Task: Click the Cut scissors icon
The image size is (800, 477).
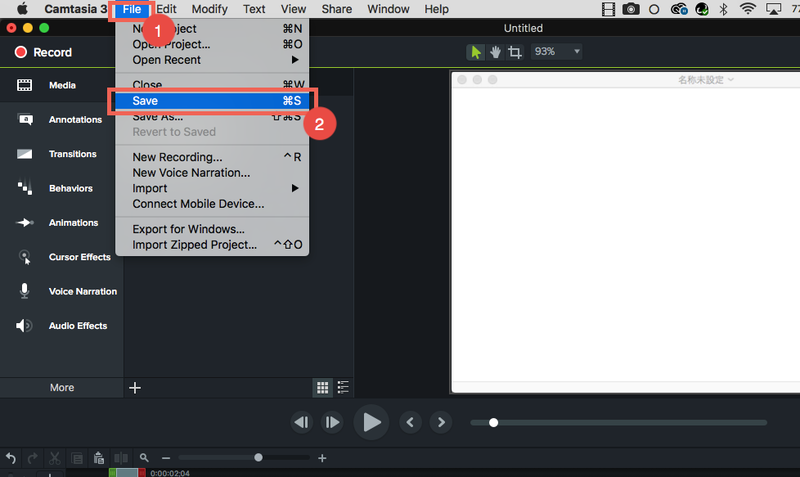Action: pyautogui.click(x=54, y=458)
